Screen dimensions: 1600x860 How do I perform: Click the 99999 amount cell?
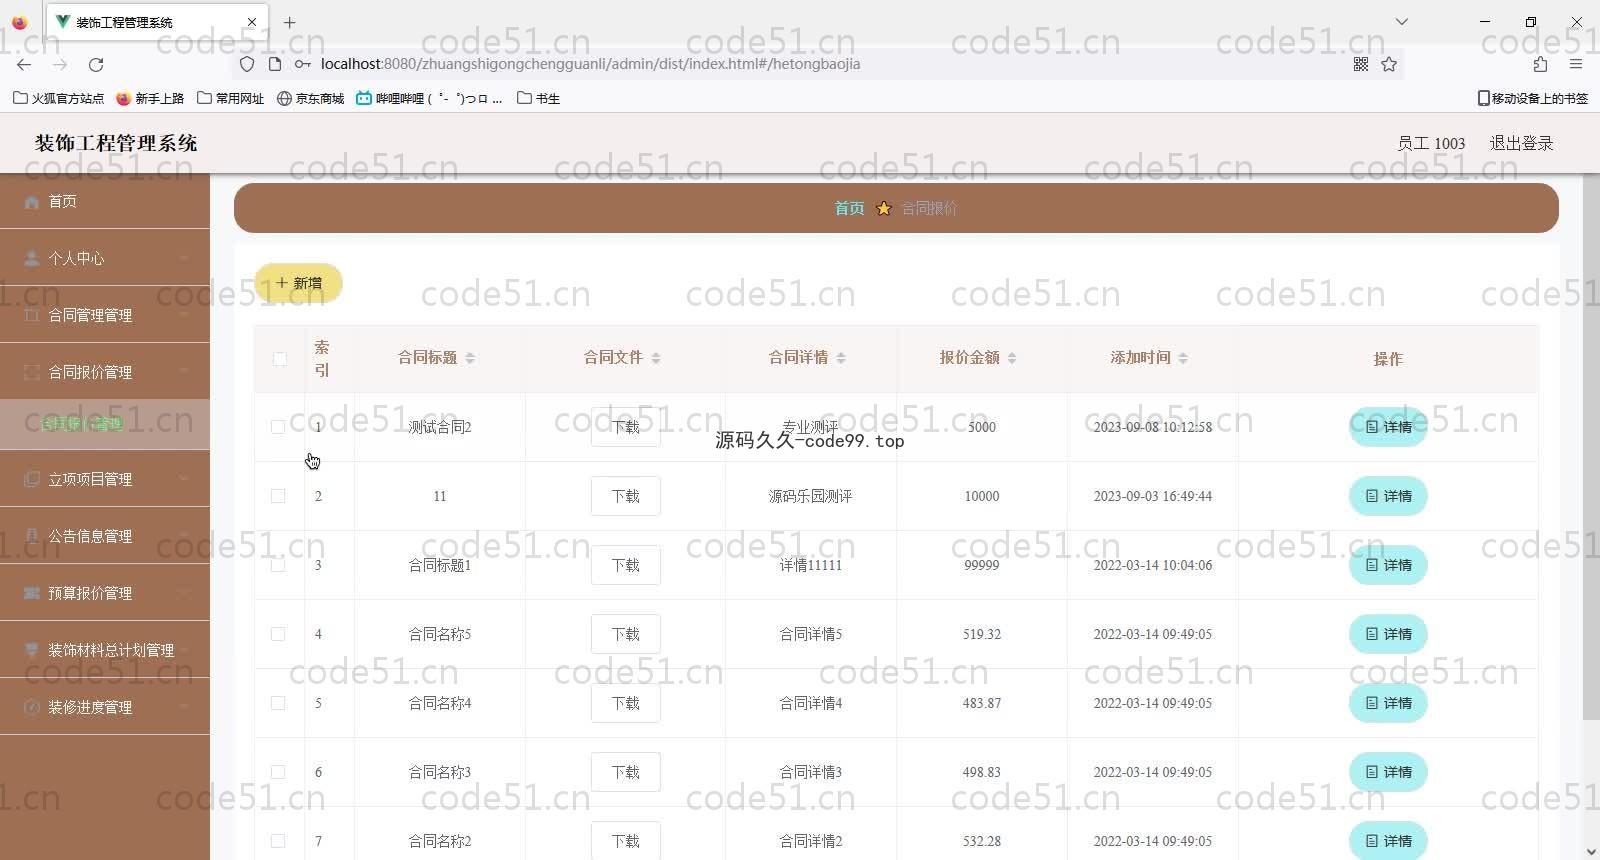point(982,565)
